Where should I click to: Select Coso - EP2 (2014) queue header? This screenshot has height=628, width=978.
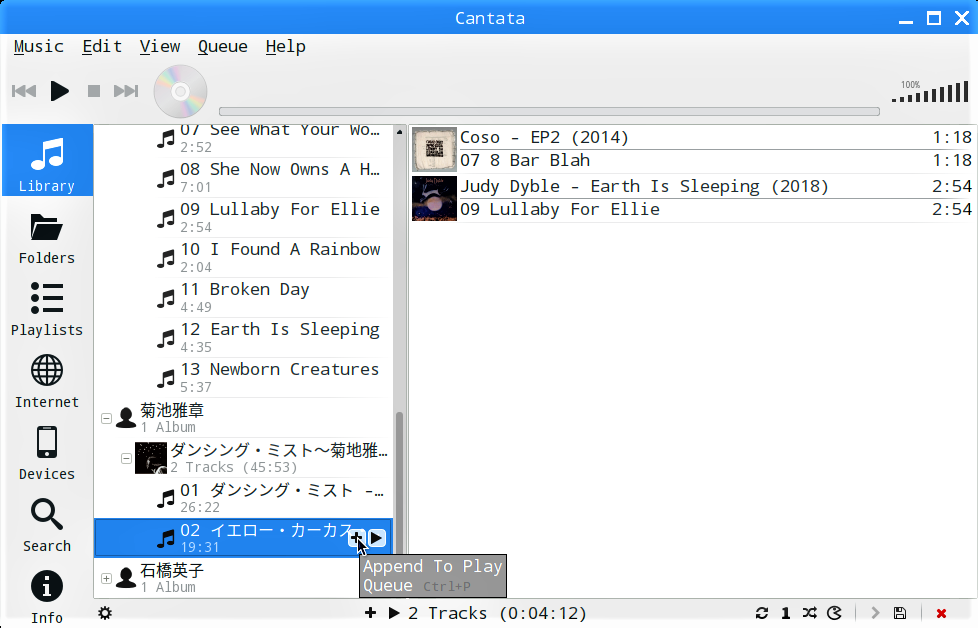click(x=716, y=137)
